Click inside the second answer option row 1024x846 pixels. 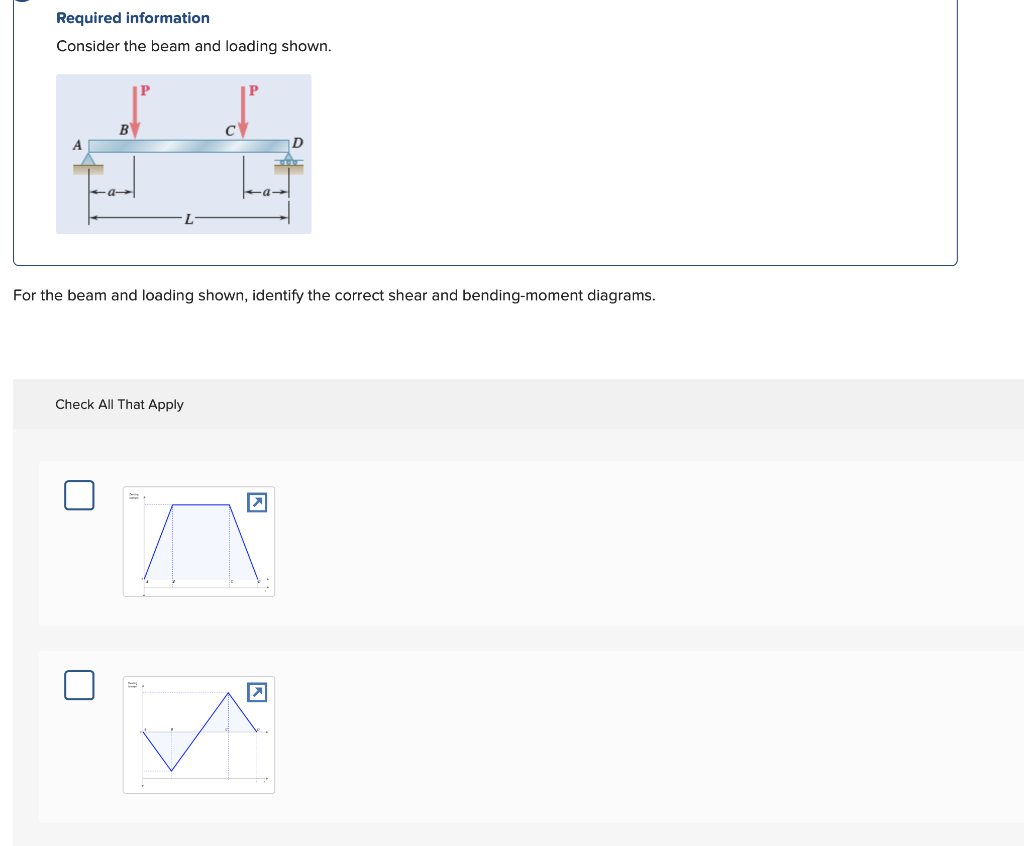pyautogui.click(x=500, y=735)
